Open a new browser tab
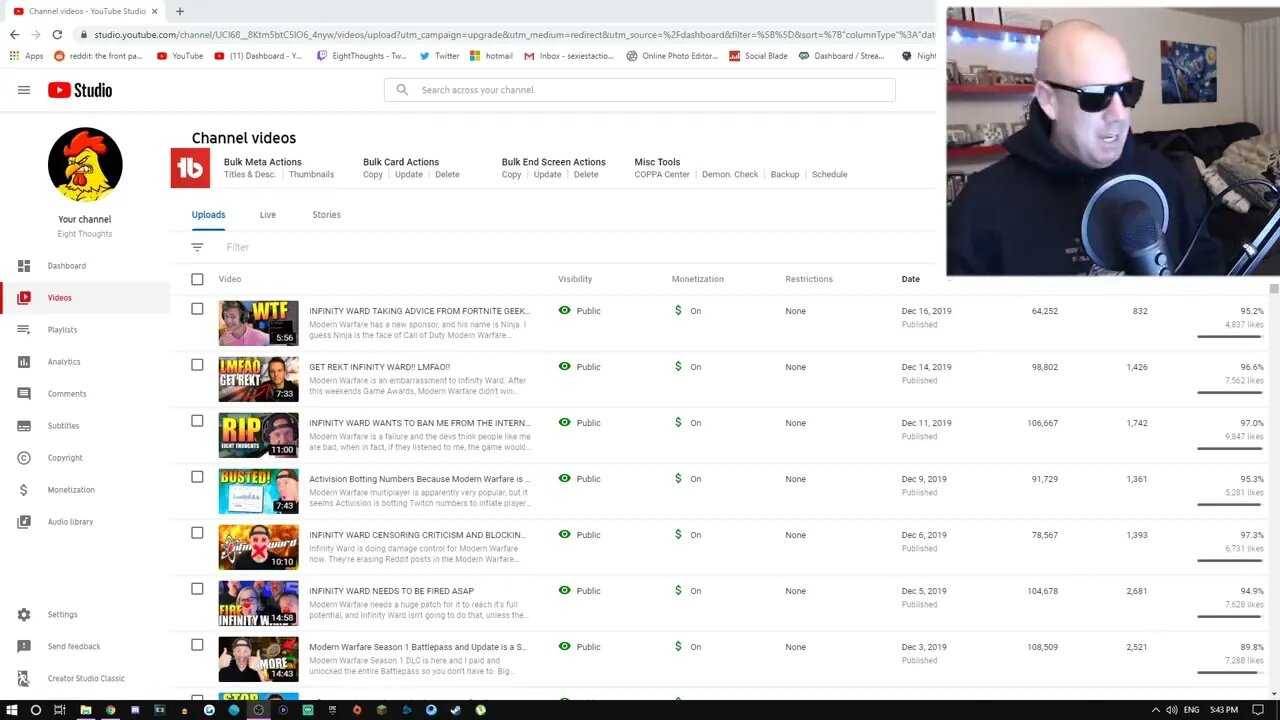The width and height of the screenshot is (1280, 720). (x=180, y=11)
